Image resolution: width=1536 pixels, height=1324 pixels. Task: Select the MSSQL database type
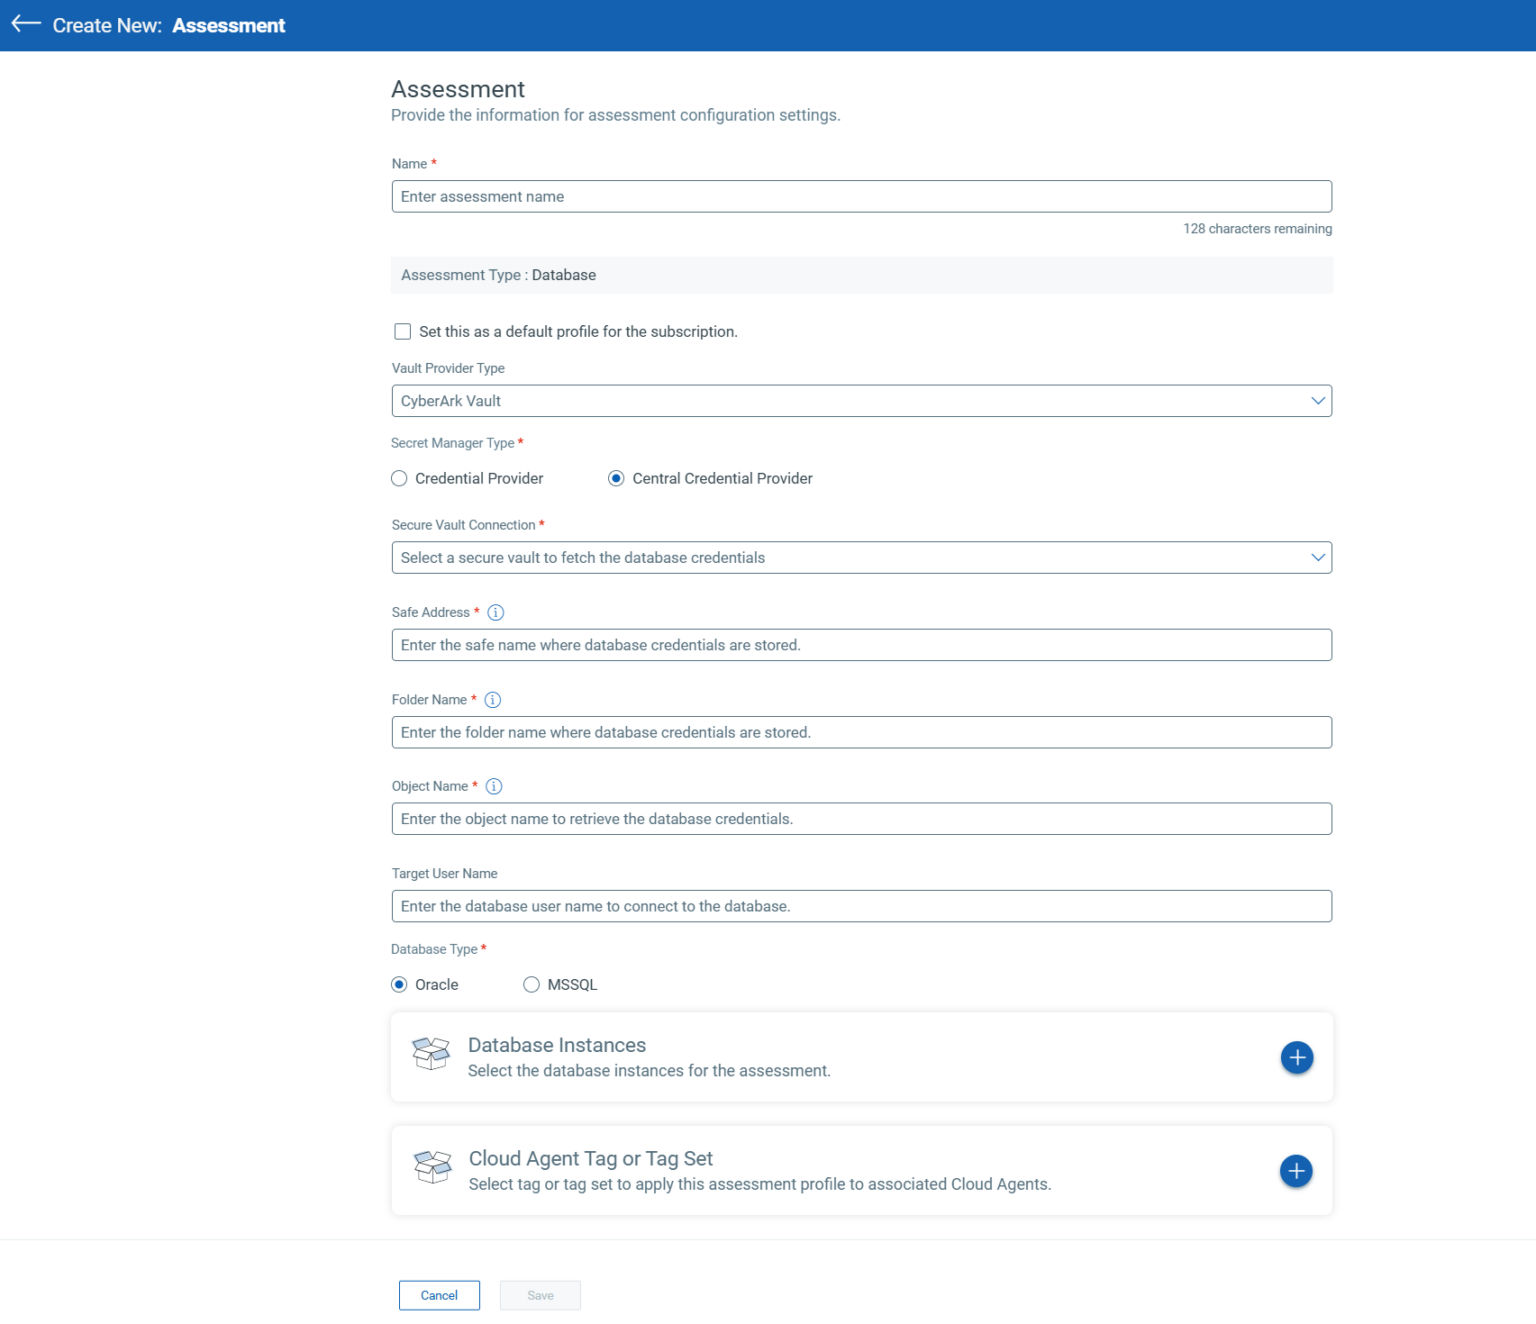pyautogui.click(x=531, y=984)
